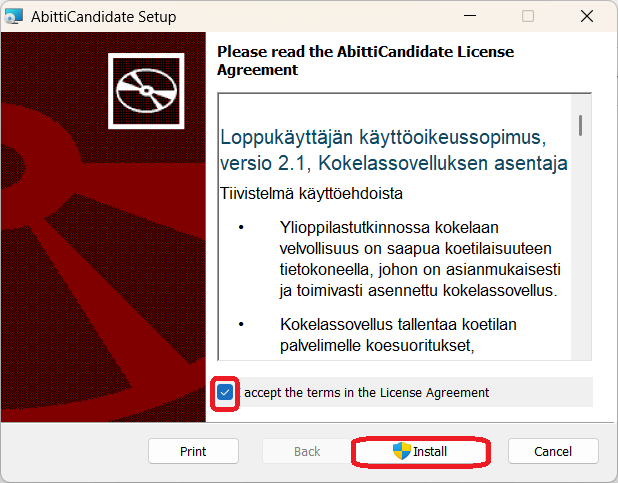Click the greyed-out Back button
618x483 pixels.
307,451
